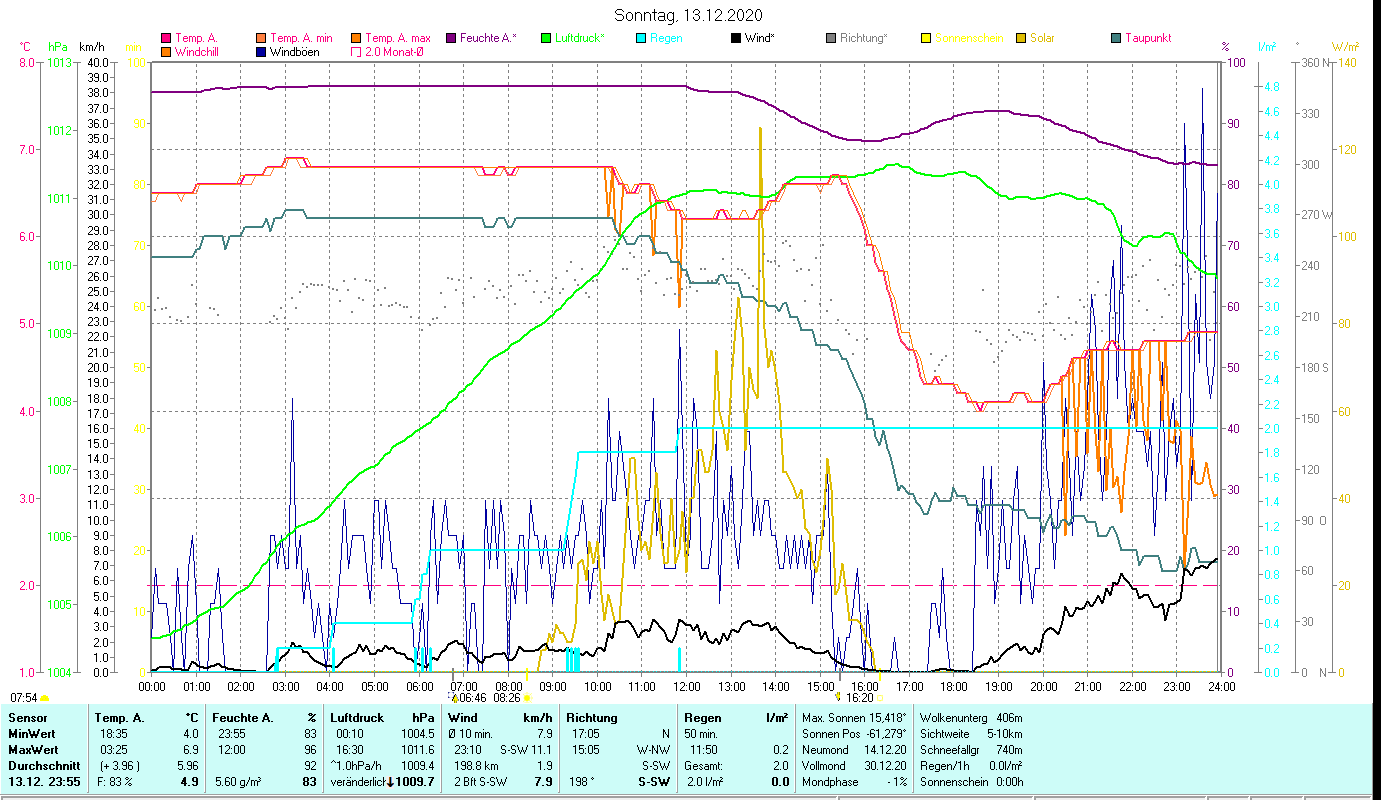Click the black Wind legend marker
The height and width of the screenshot is (800, 1381).
[x=736, y=38]
